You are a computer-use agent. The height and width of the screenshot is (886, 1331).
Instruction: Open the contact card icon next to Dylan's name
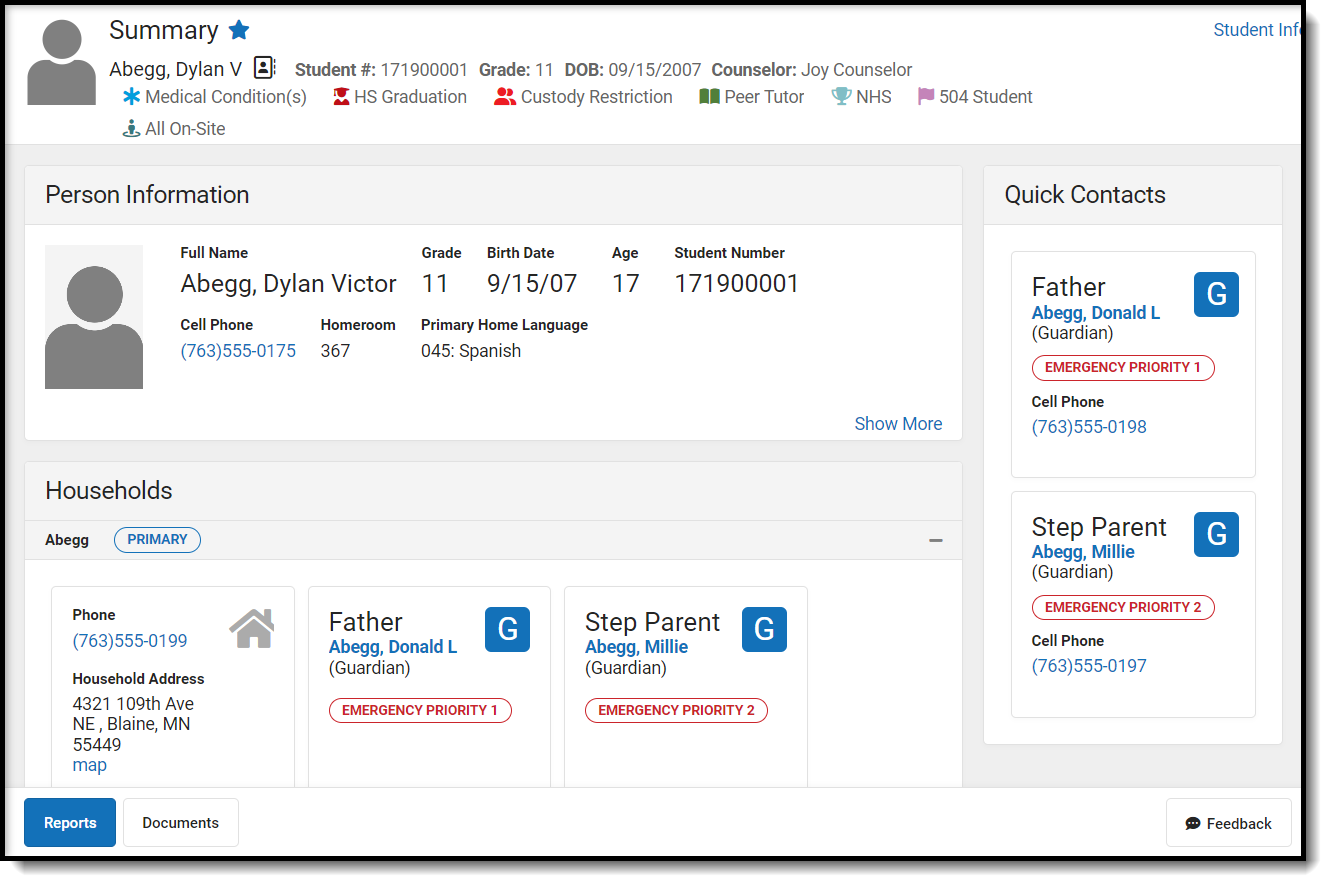264,68
